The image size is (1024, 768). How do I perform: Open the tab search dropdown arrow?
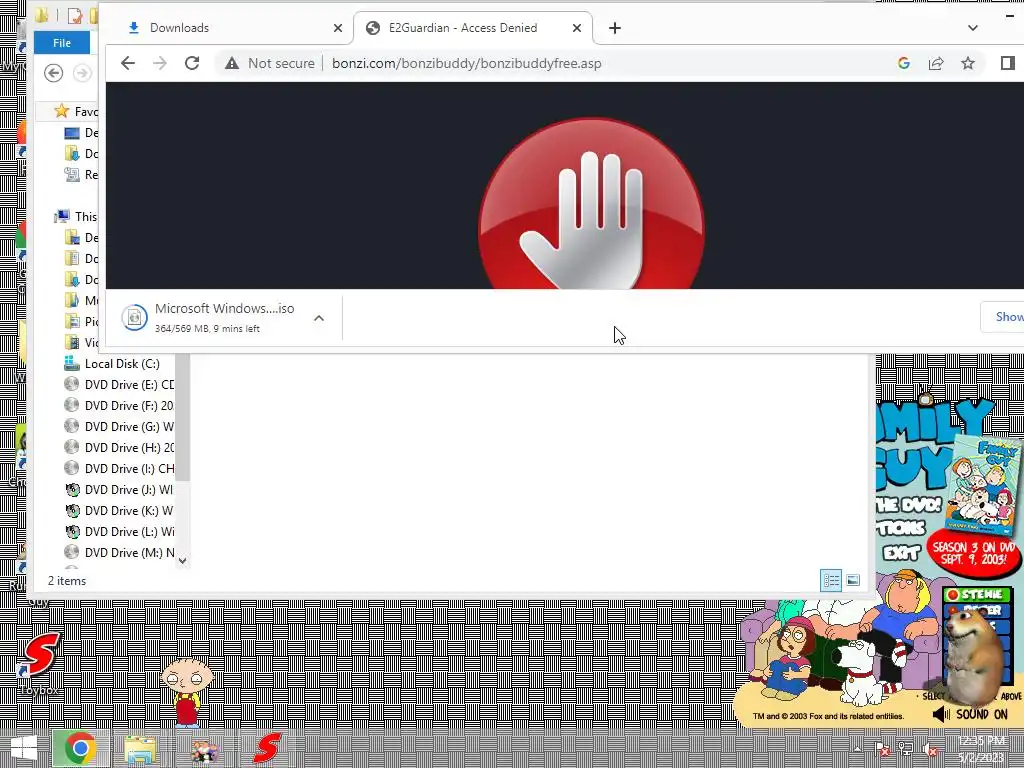972,28
